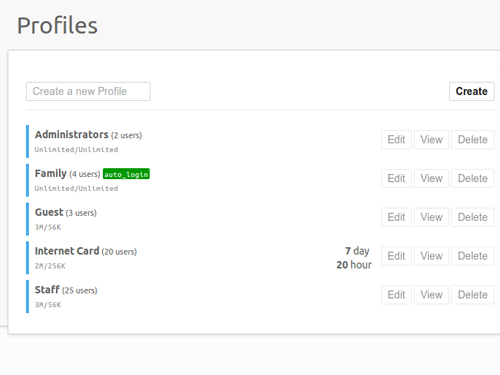The height and width of the screenshot is (375, 500).
Task: Click the Create a new Profile field
Action: click(x=88, y=91)
